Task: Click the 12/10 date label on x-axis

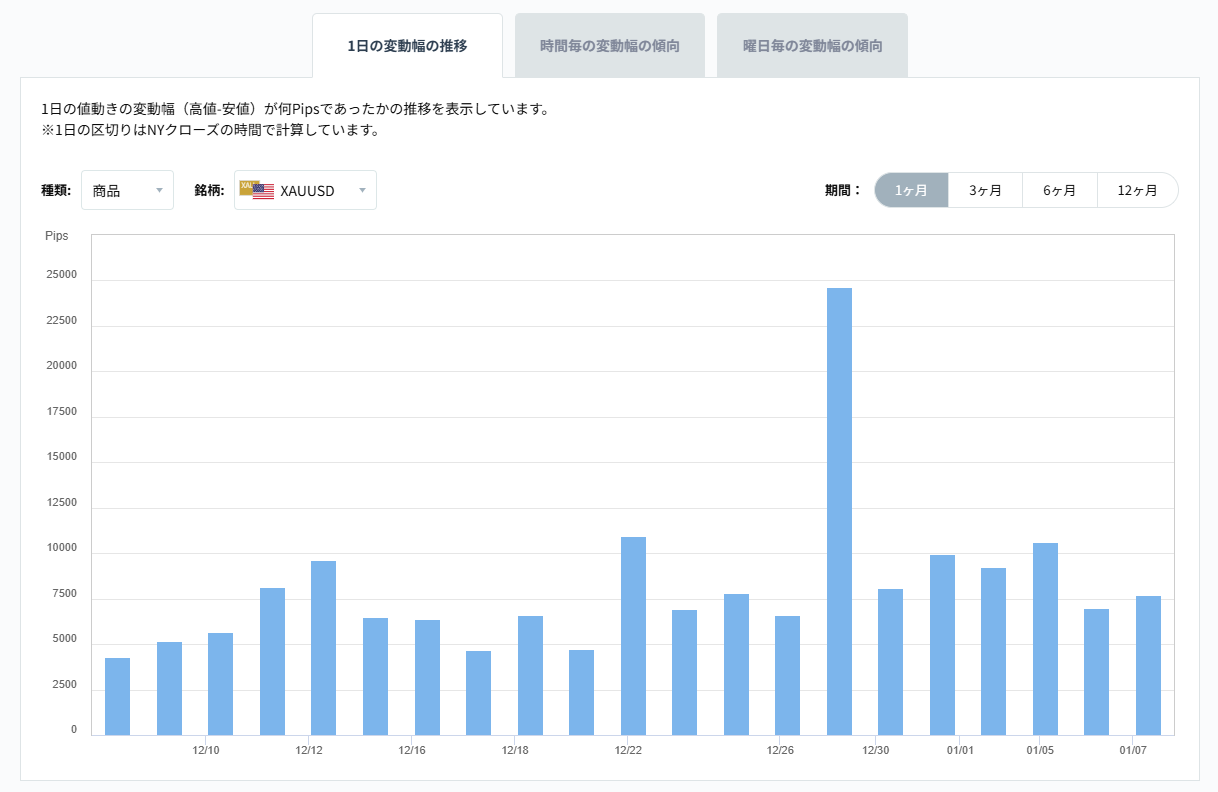Action: [x=207, y=748]
